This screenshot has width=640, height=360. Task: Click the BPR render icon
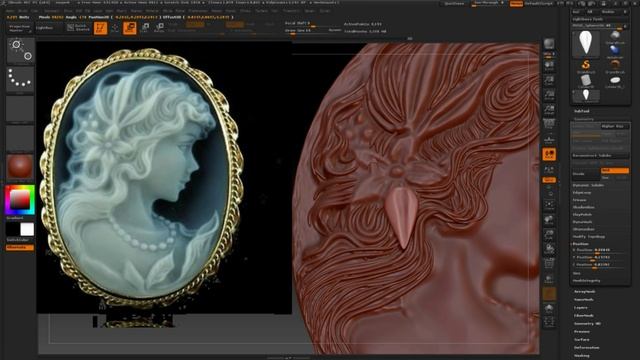point(549,44)
